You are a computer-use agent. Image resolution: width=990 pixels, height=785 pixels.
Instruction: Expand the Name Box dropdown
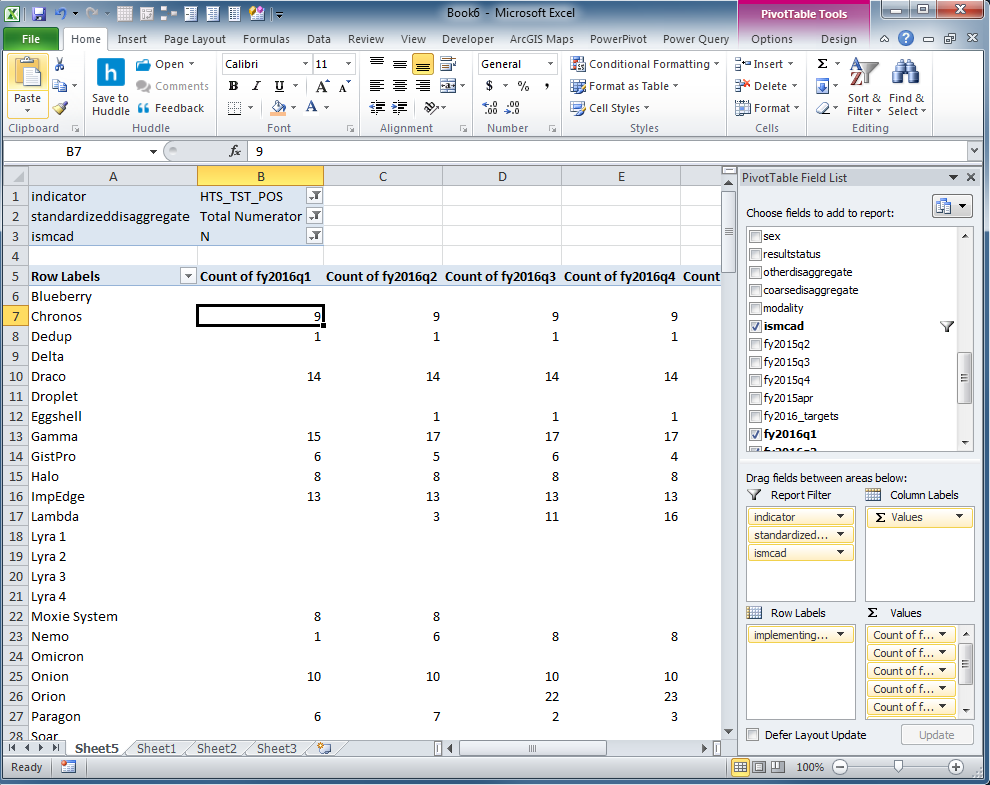point(153,152)
